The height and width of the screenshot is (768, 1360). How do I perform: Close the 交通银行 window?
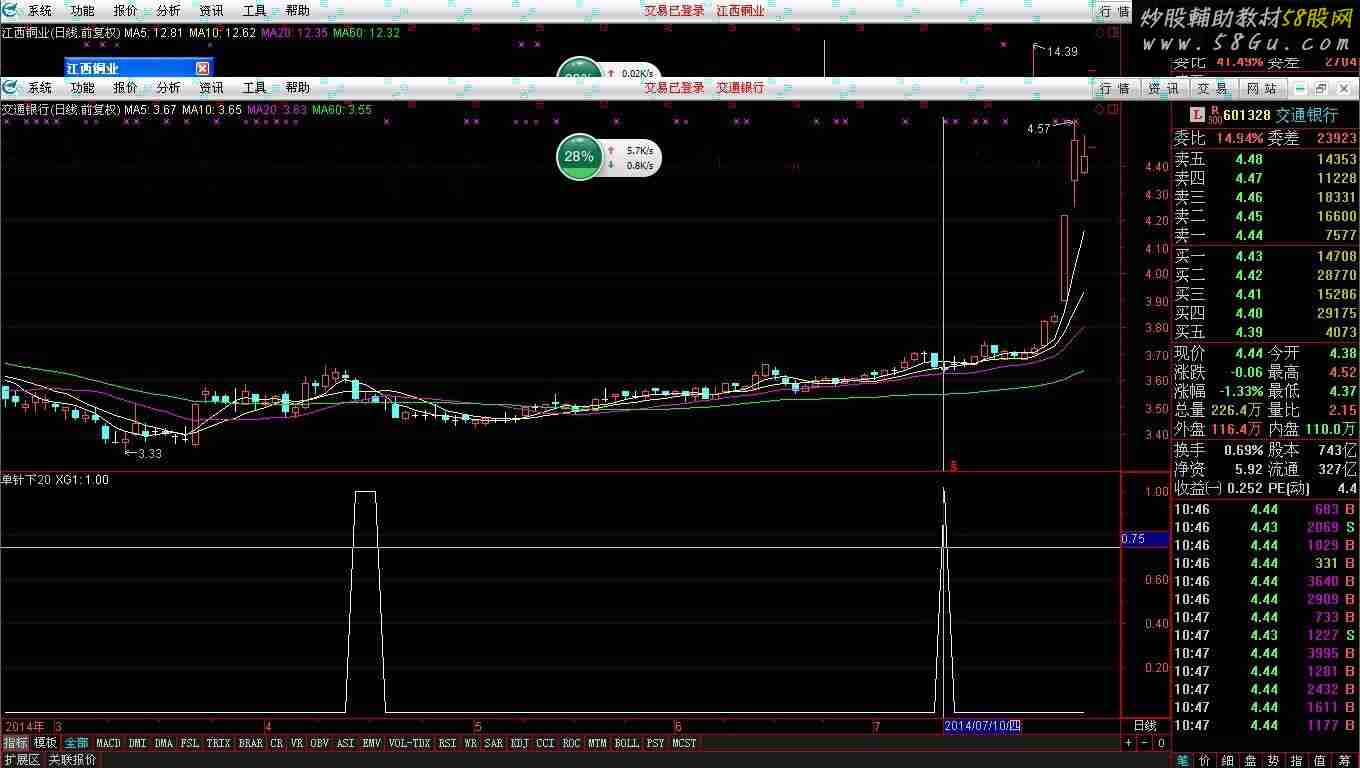(x=1343, y=89)
